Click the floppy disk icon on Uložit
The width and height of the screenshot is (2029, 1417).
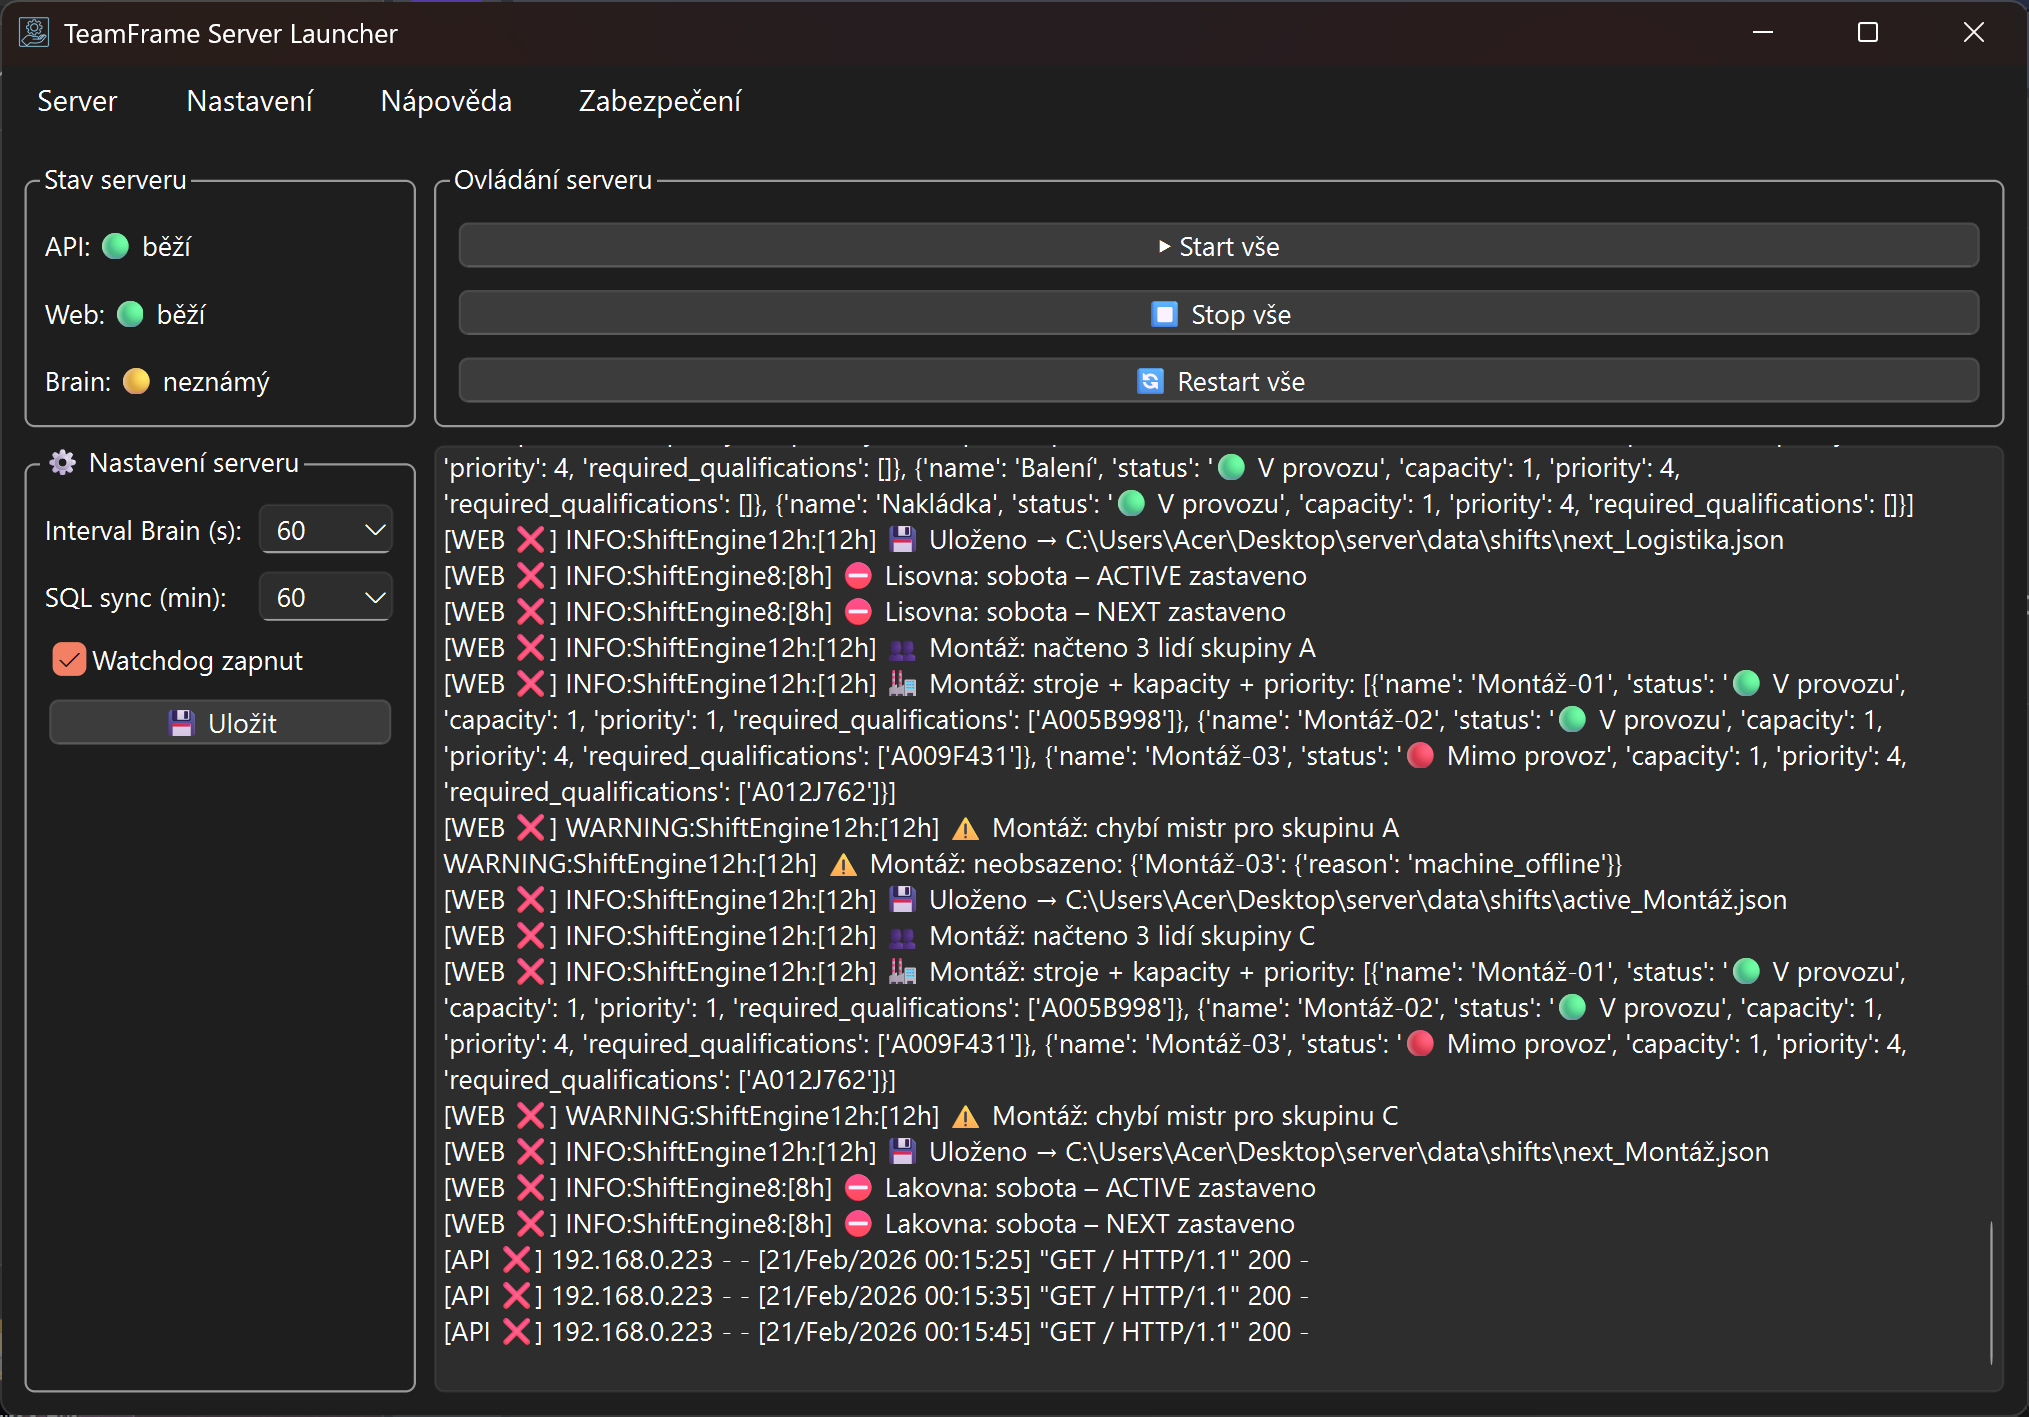click(181, 723)
